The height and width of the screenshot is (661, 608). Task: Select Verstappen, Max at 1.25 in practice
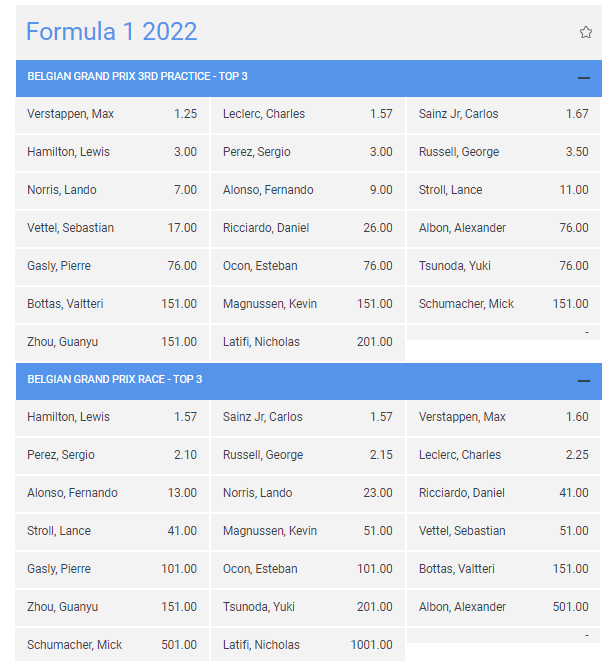coord(112,115)
